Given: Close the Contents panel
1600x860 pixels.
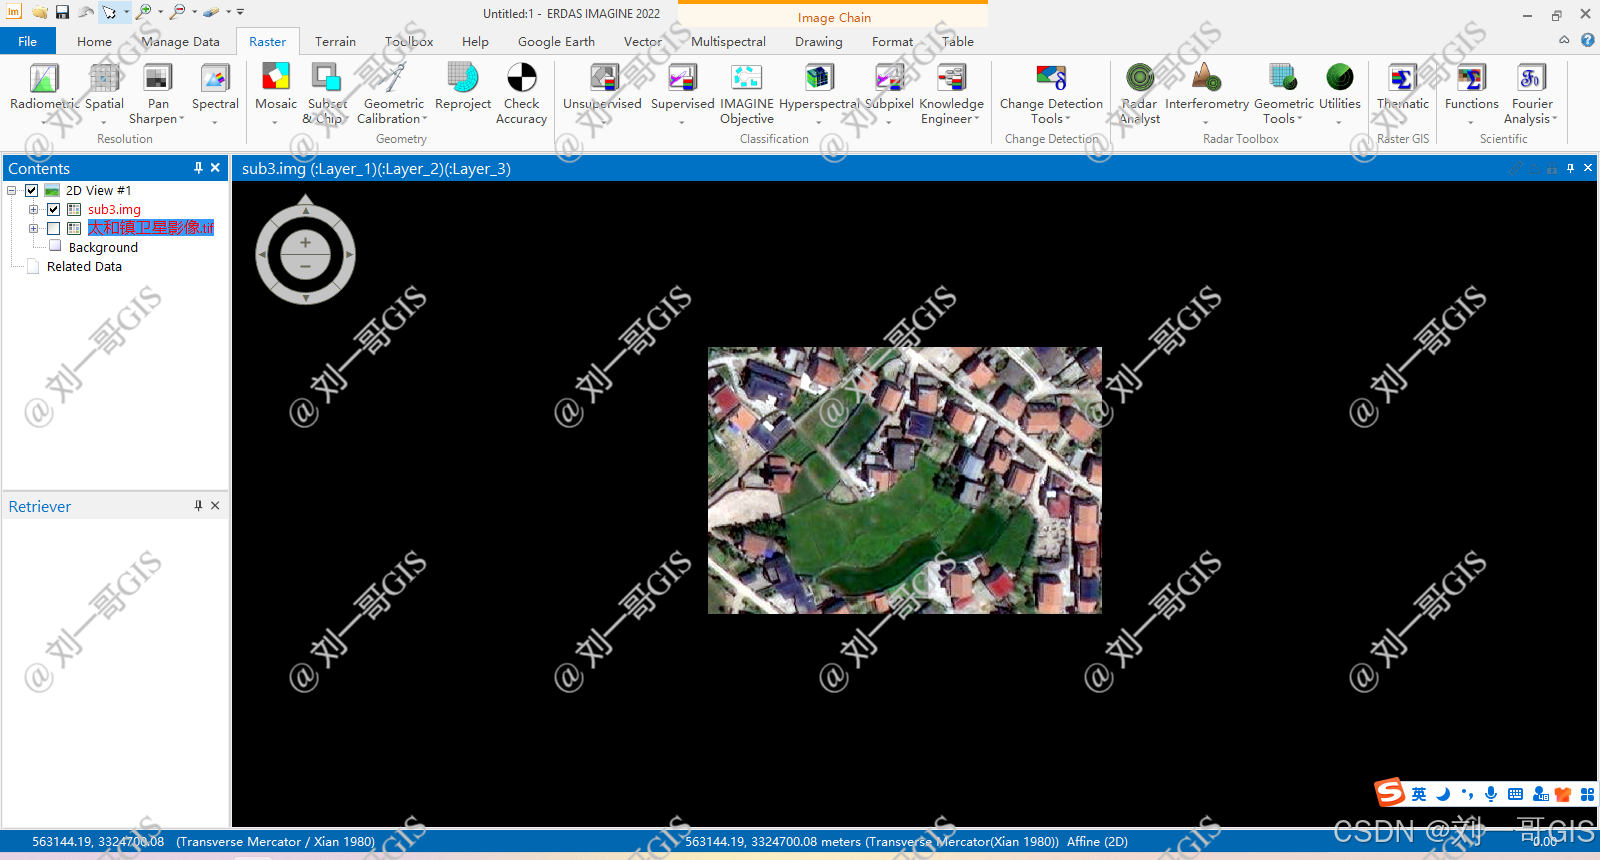Looking at the screenshot, I should tap(215, 168).
